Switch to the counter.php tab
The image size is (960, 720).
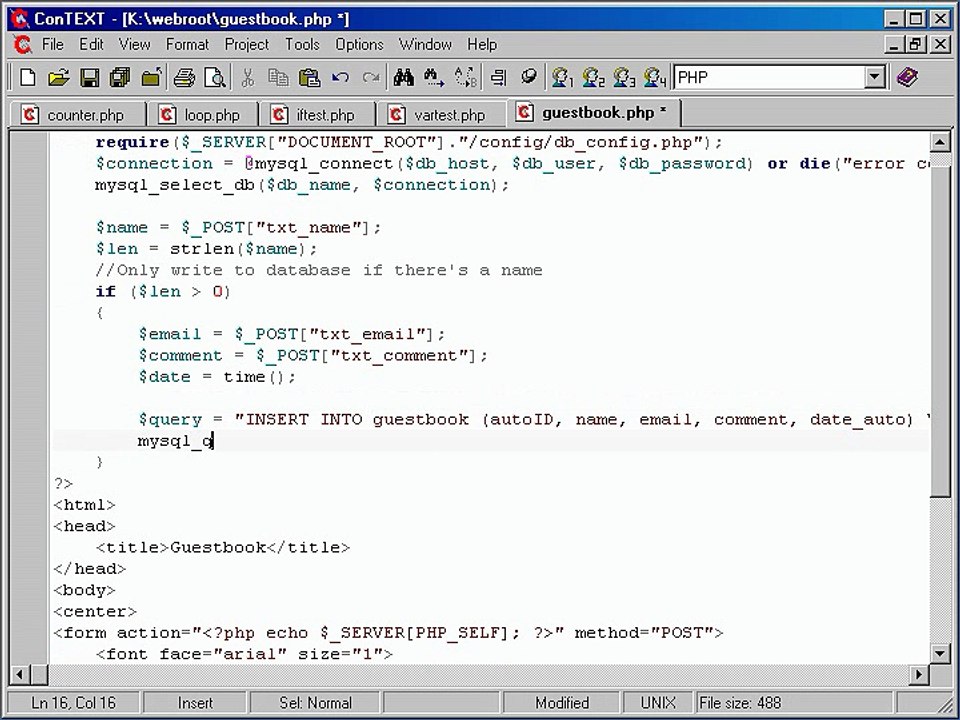(77, 114)
